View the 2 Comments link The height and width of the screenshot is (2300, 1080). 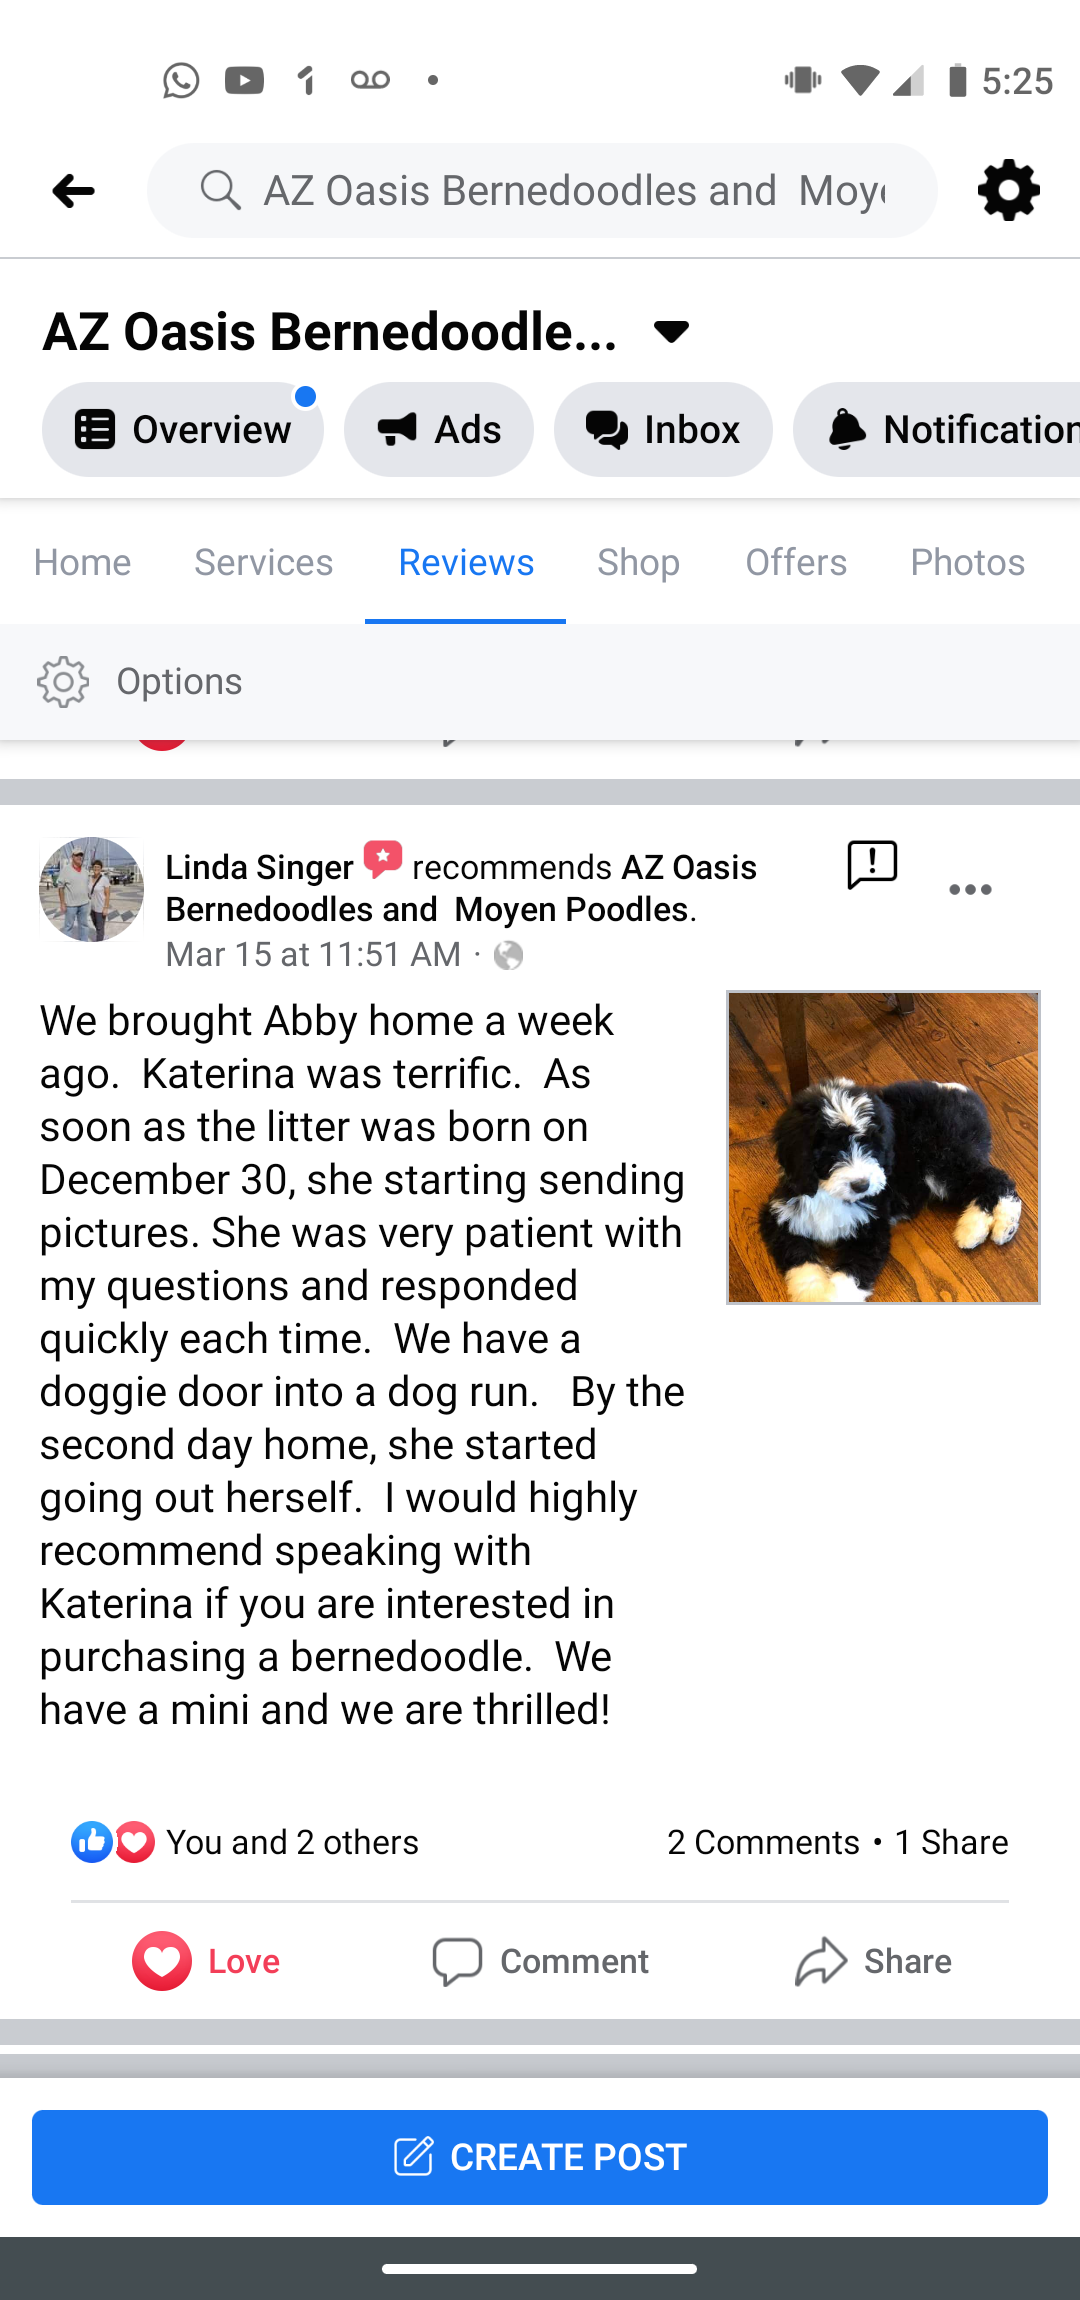[x=763, y=1842]
